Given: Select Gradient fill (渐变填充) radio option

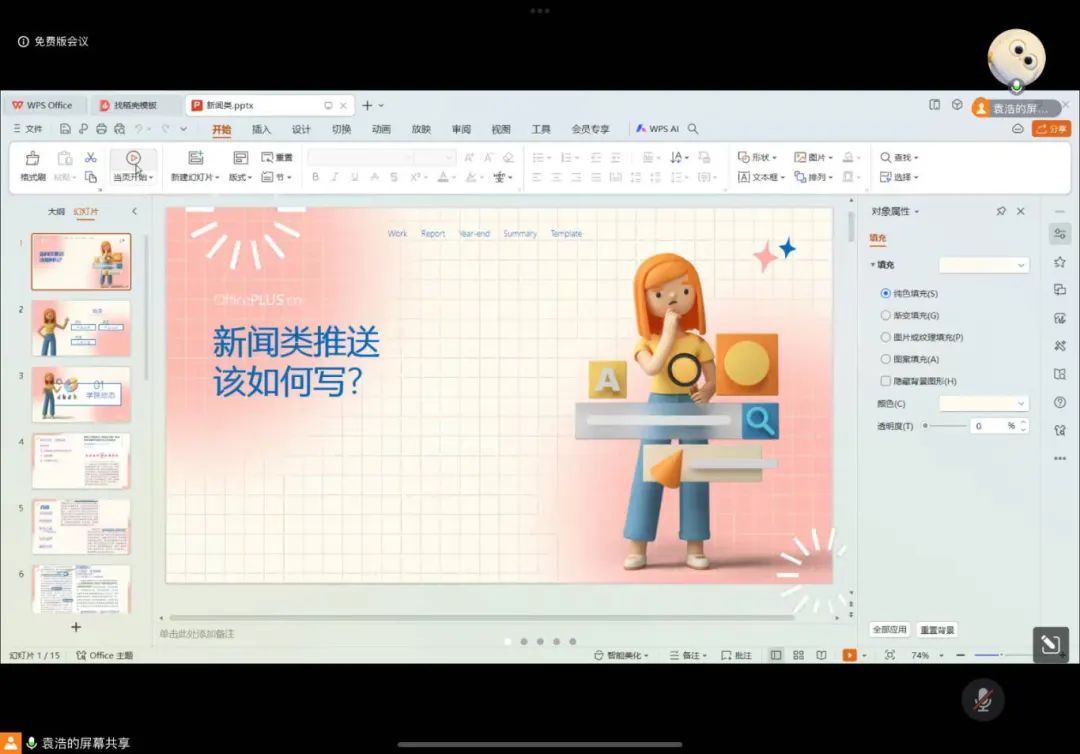Looking at the screenshot, I should tap(885, 315).
